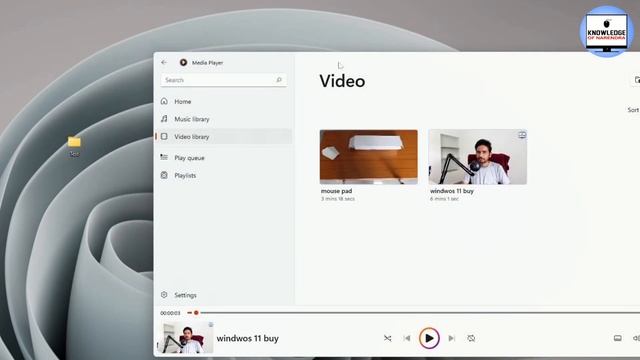Viewport: 640px width, 360px height.
Task: Click the now playing thumbnail
Action: tap(186, 338)
